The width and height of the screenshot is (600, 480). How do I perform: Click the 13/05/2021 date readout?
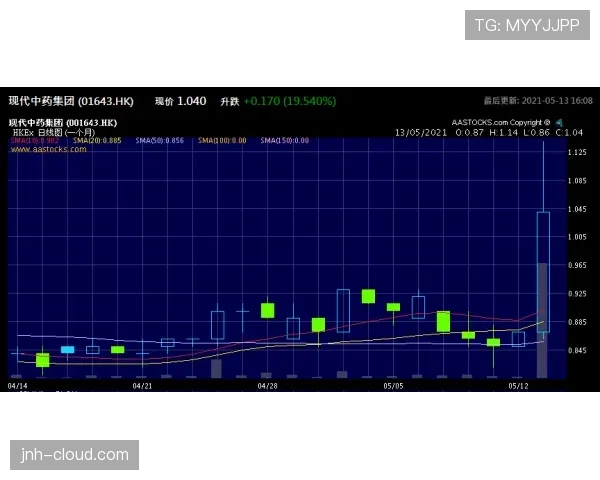coord(421,133)
